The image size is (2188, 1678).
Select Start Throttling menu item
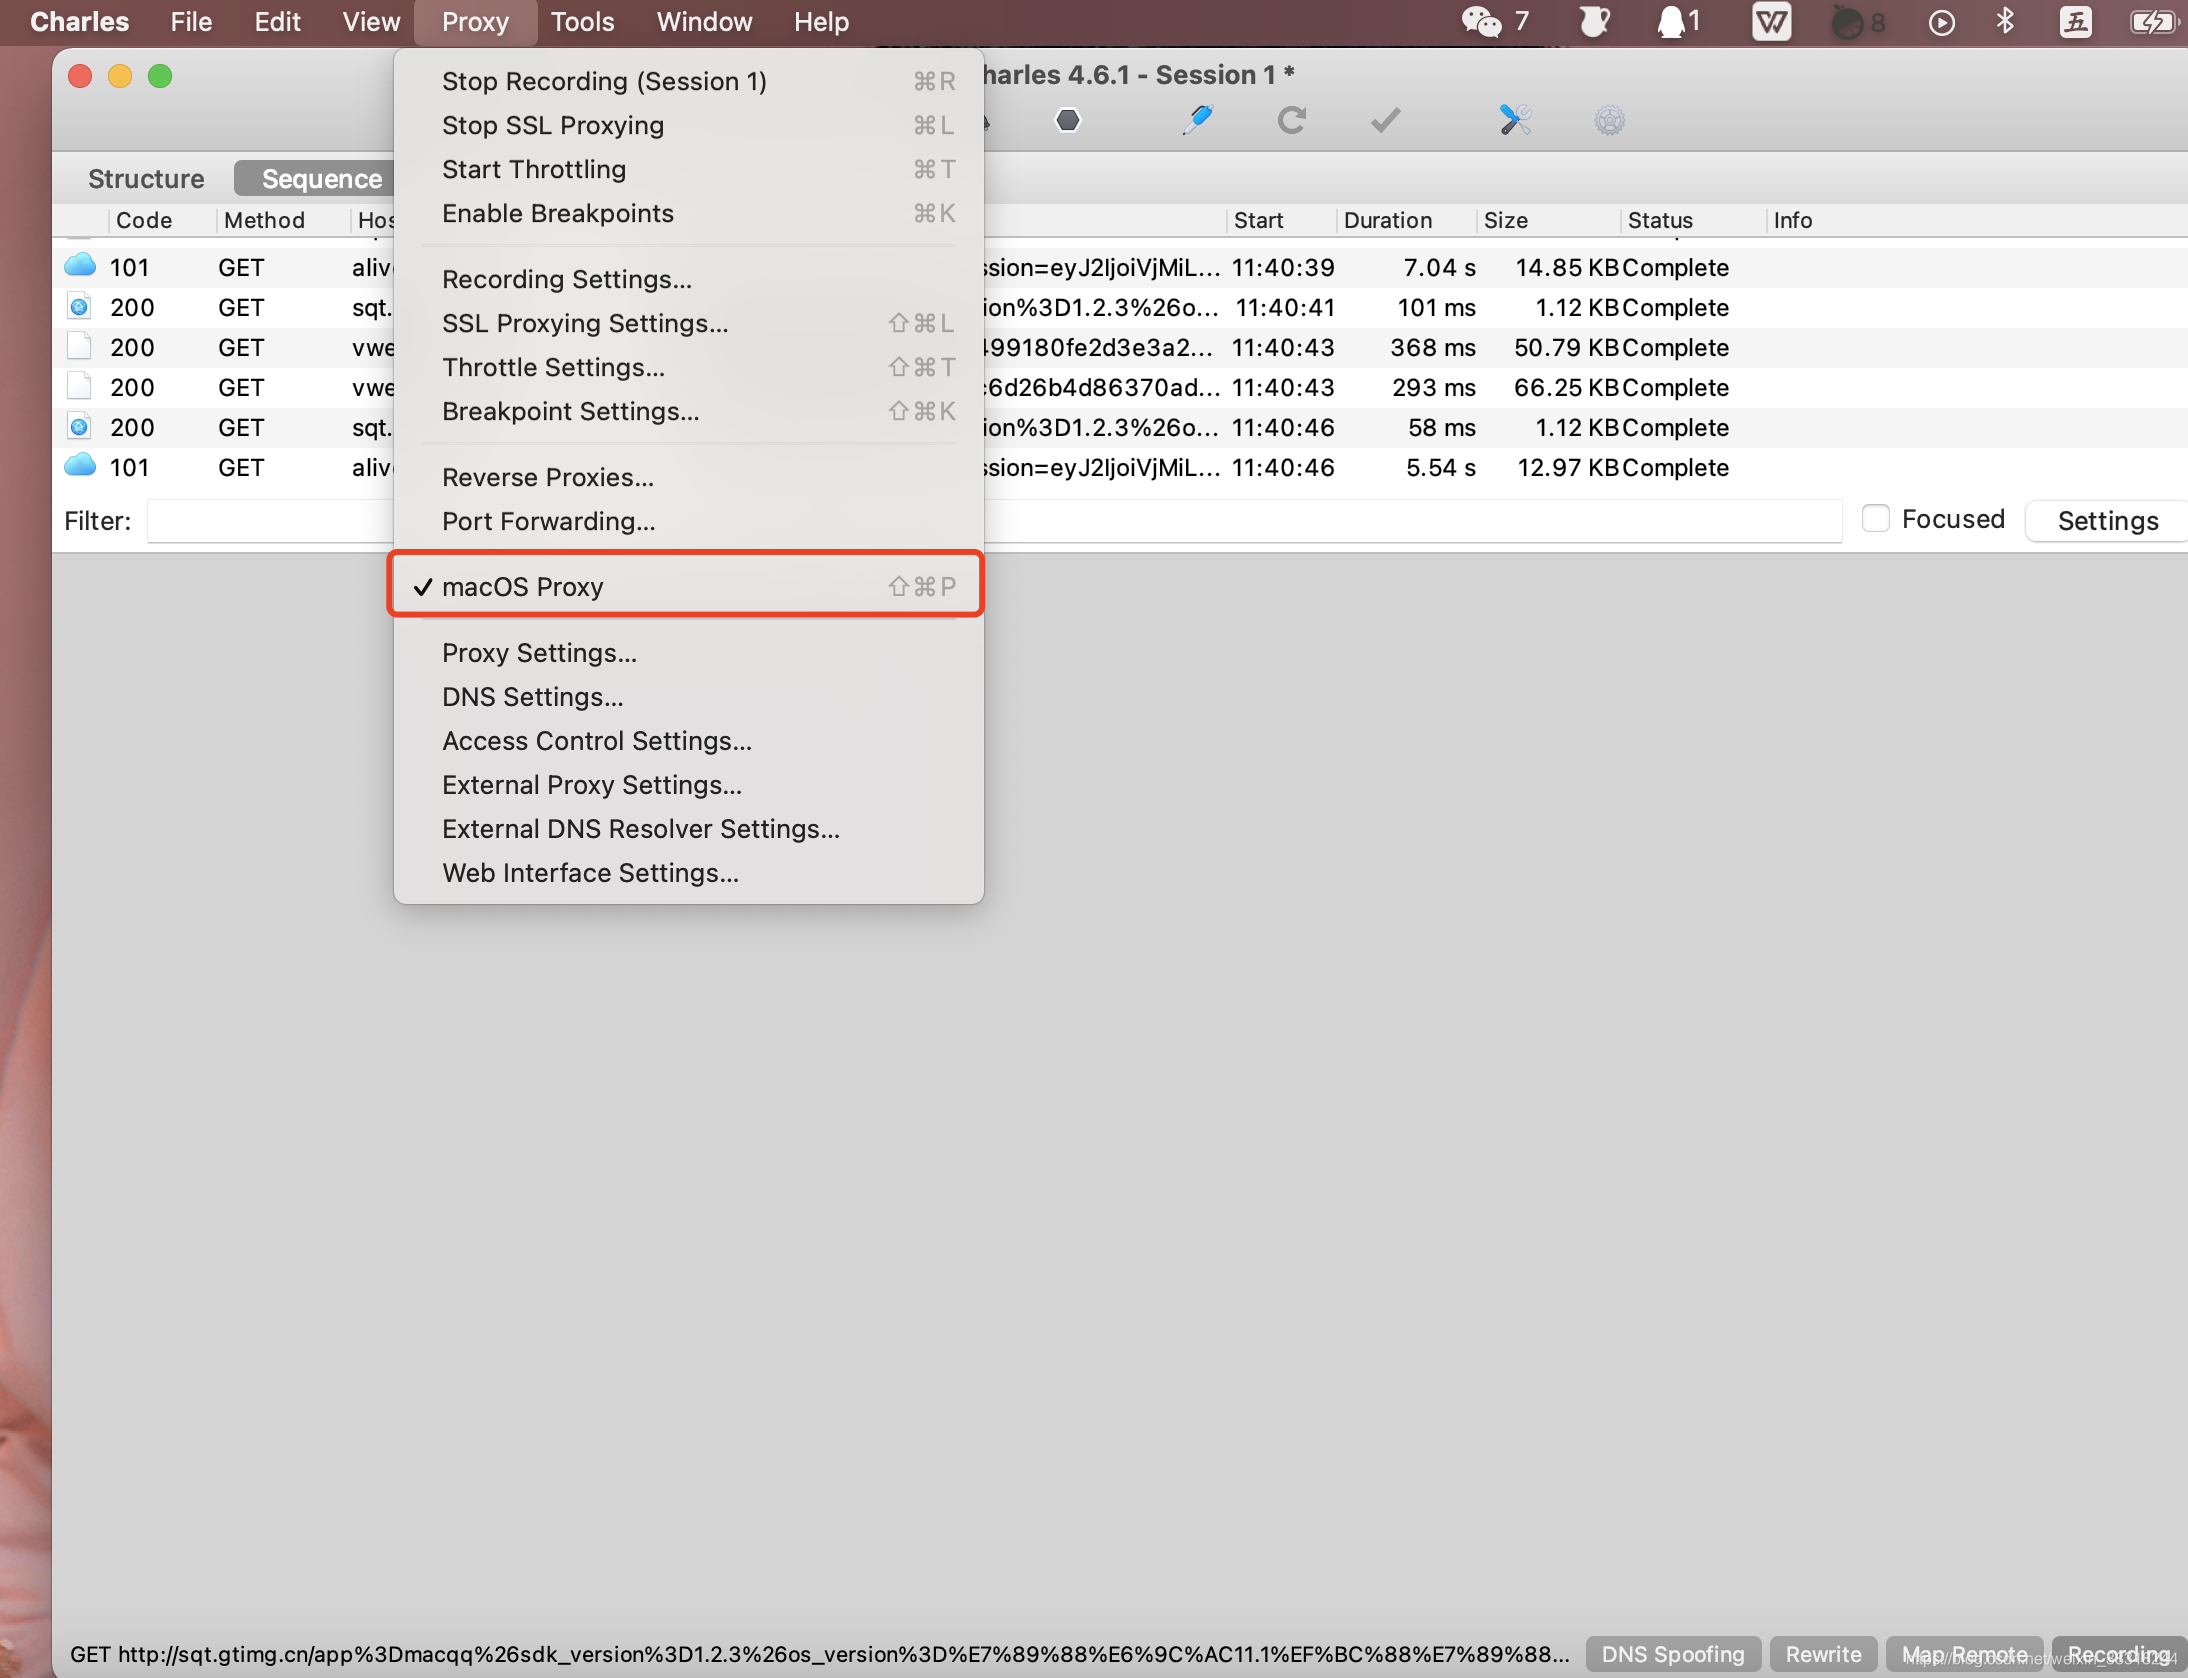[688, 169]
